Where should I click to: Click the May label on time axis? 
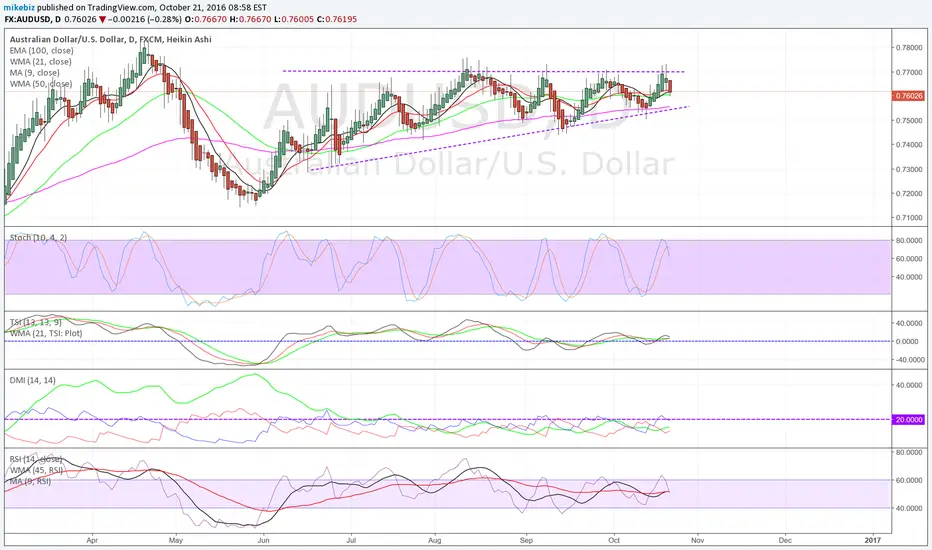point(175,540)
